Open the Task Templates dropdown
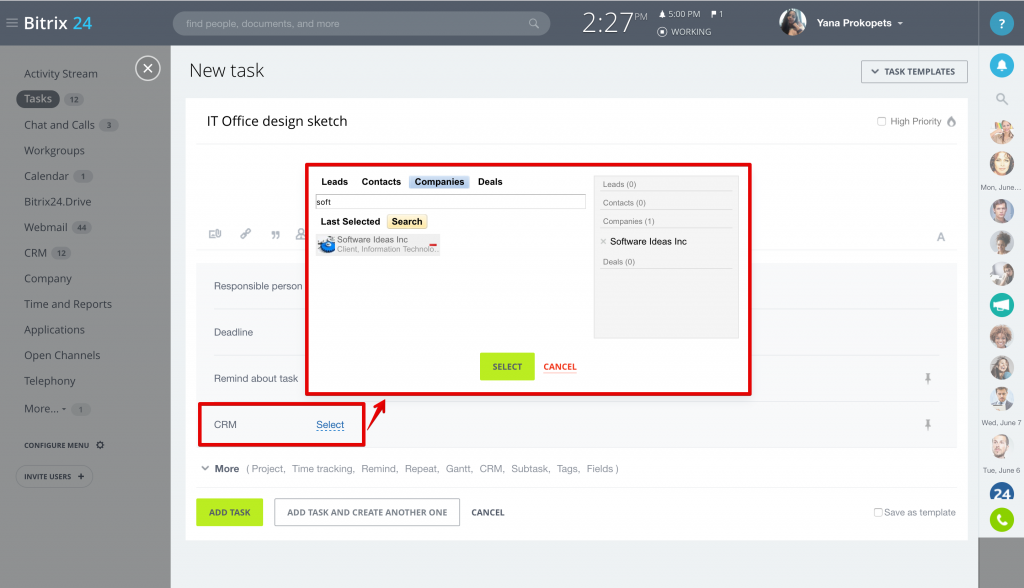 coord(914,72)
